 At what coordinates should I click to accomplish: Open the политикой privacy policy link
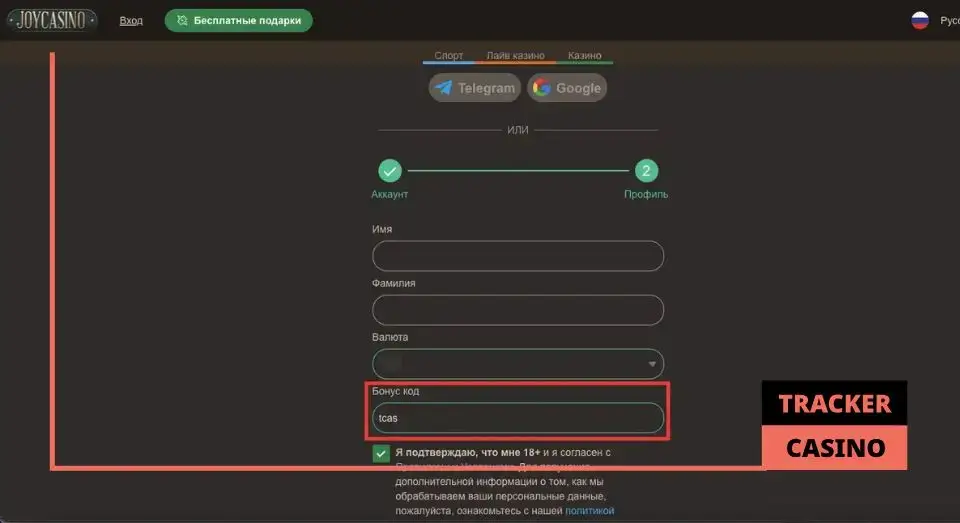coord(589,511)
